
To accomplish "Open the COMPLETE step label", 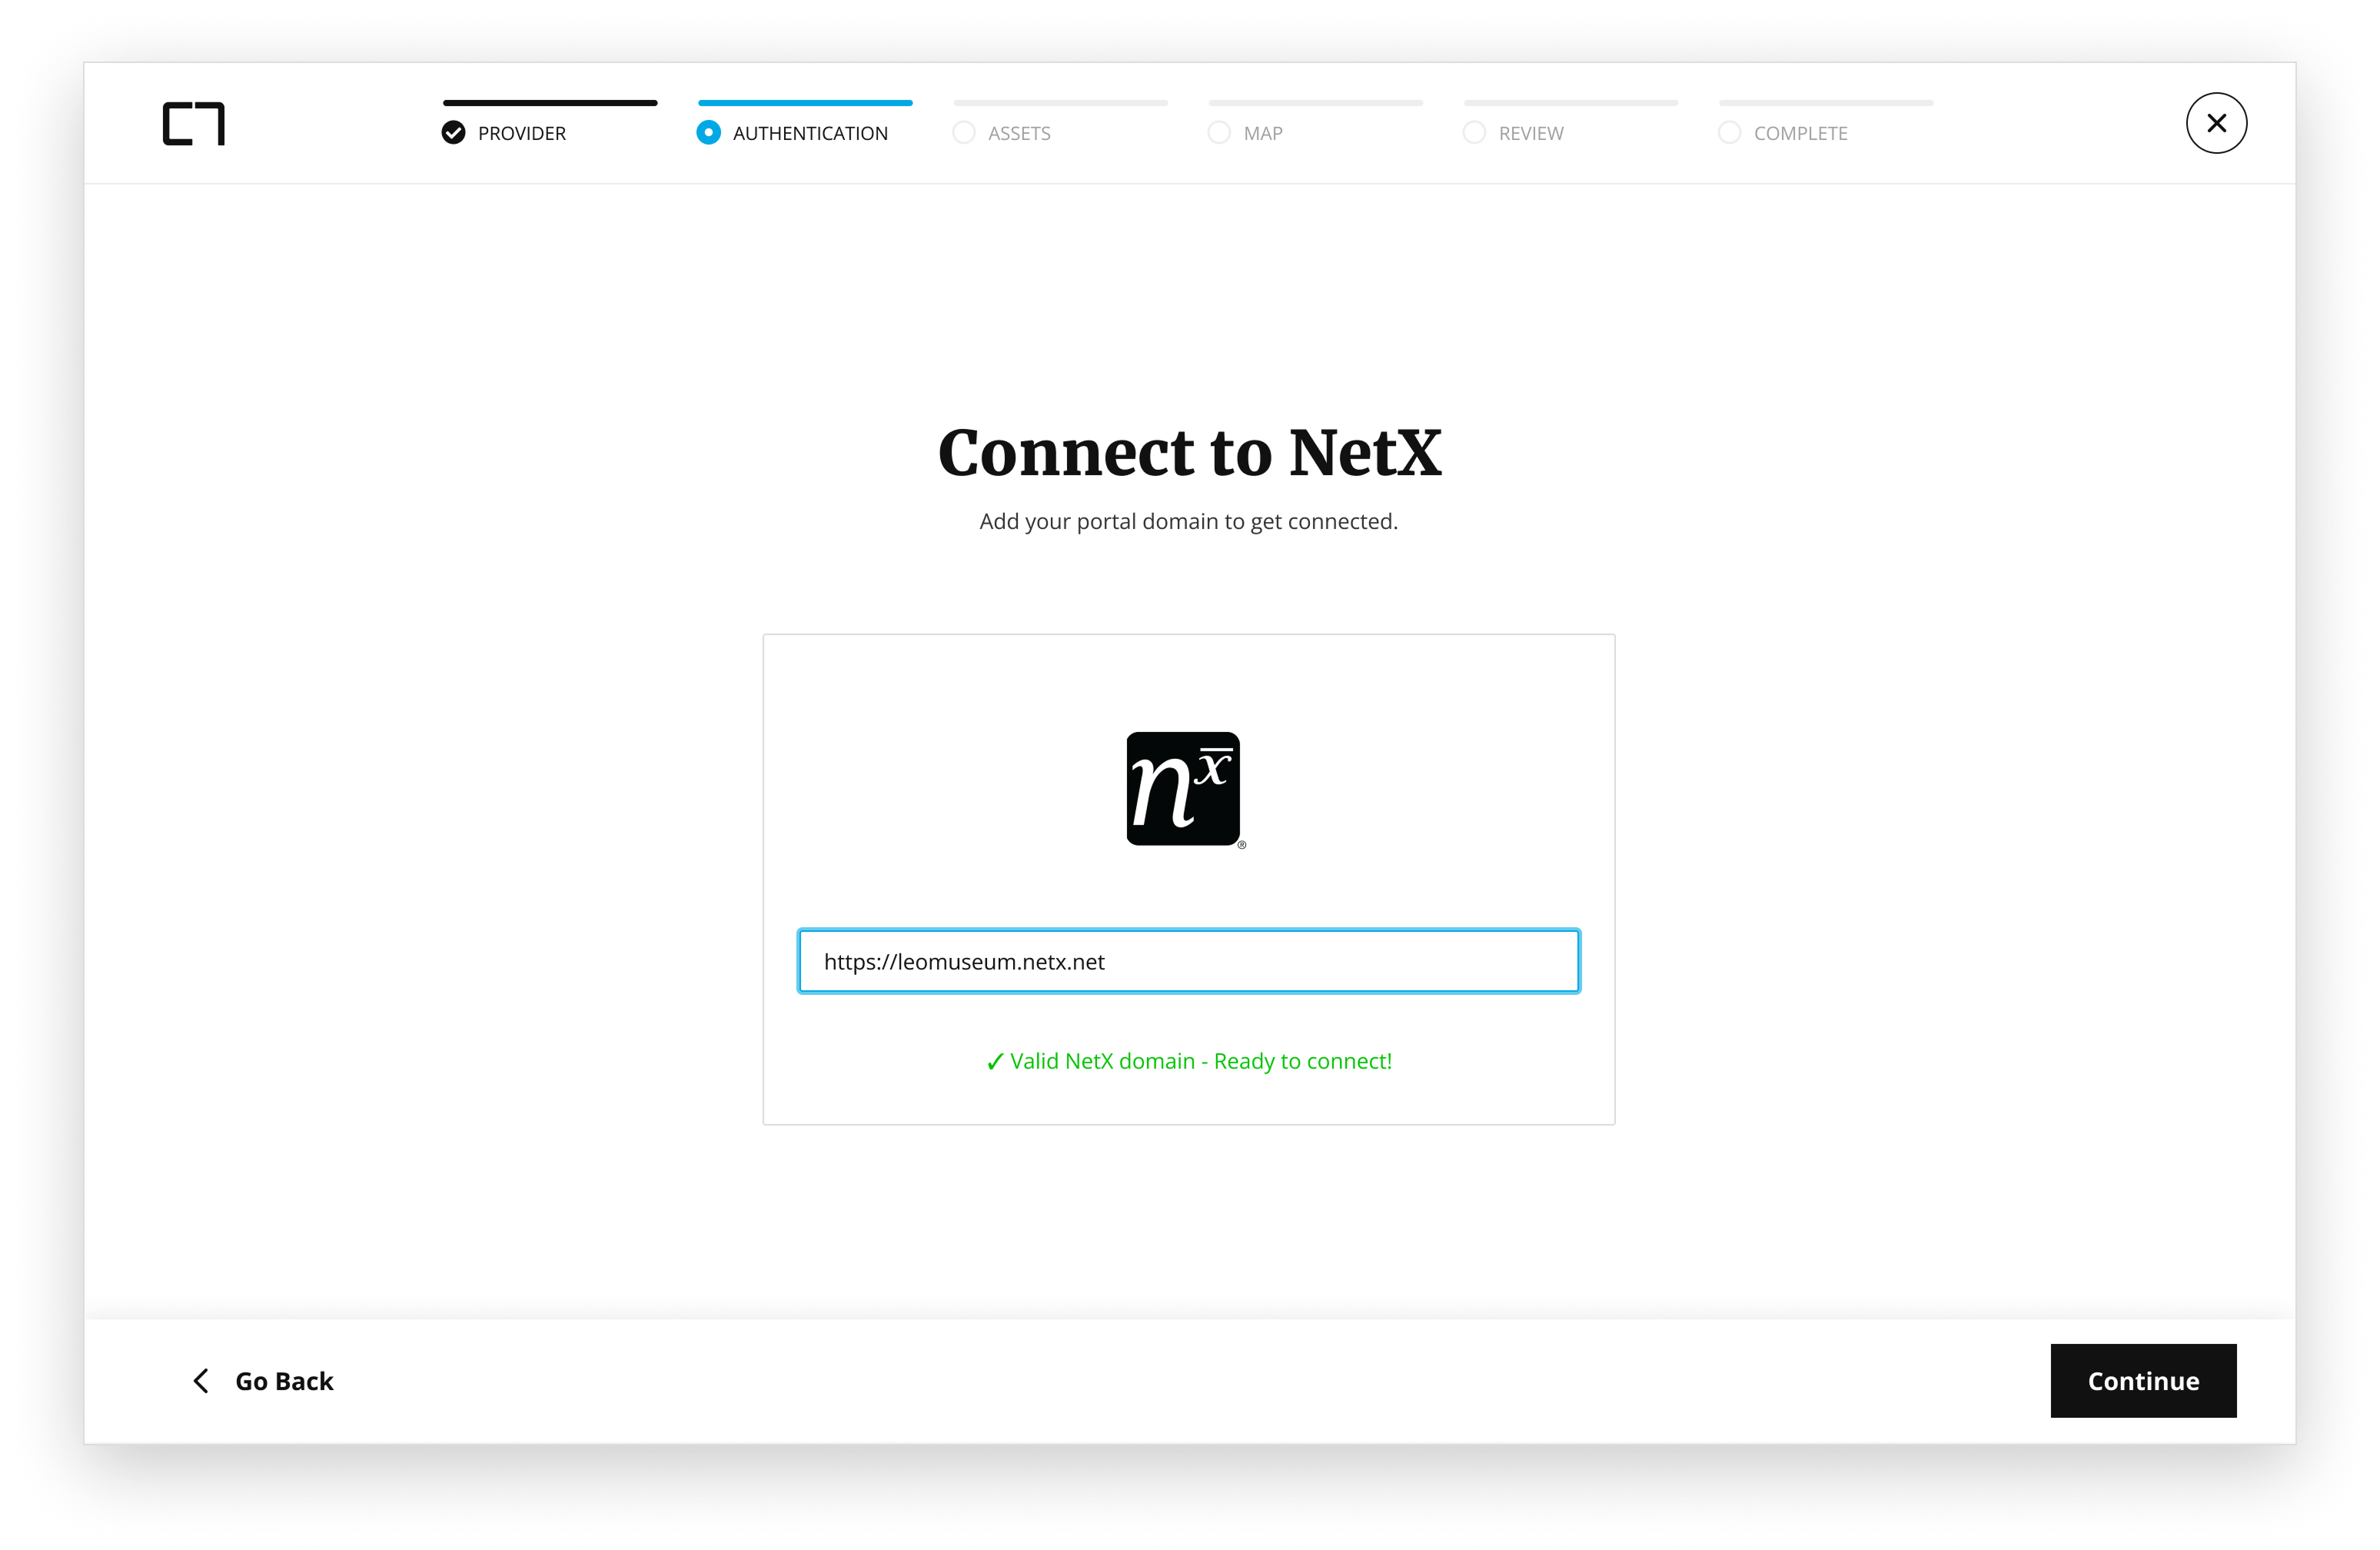I will point(1800,134).
